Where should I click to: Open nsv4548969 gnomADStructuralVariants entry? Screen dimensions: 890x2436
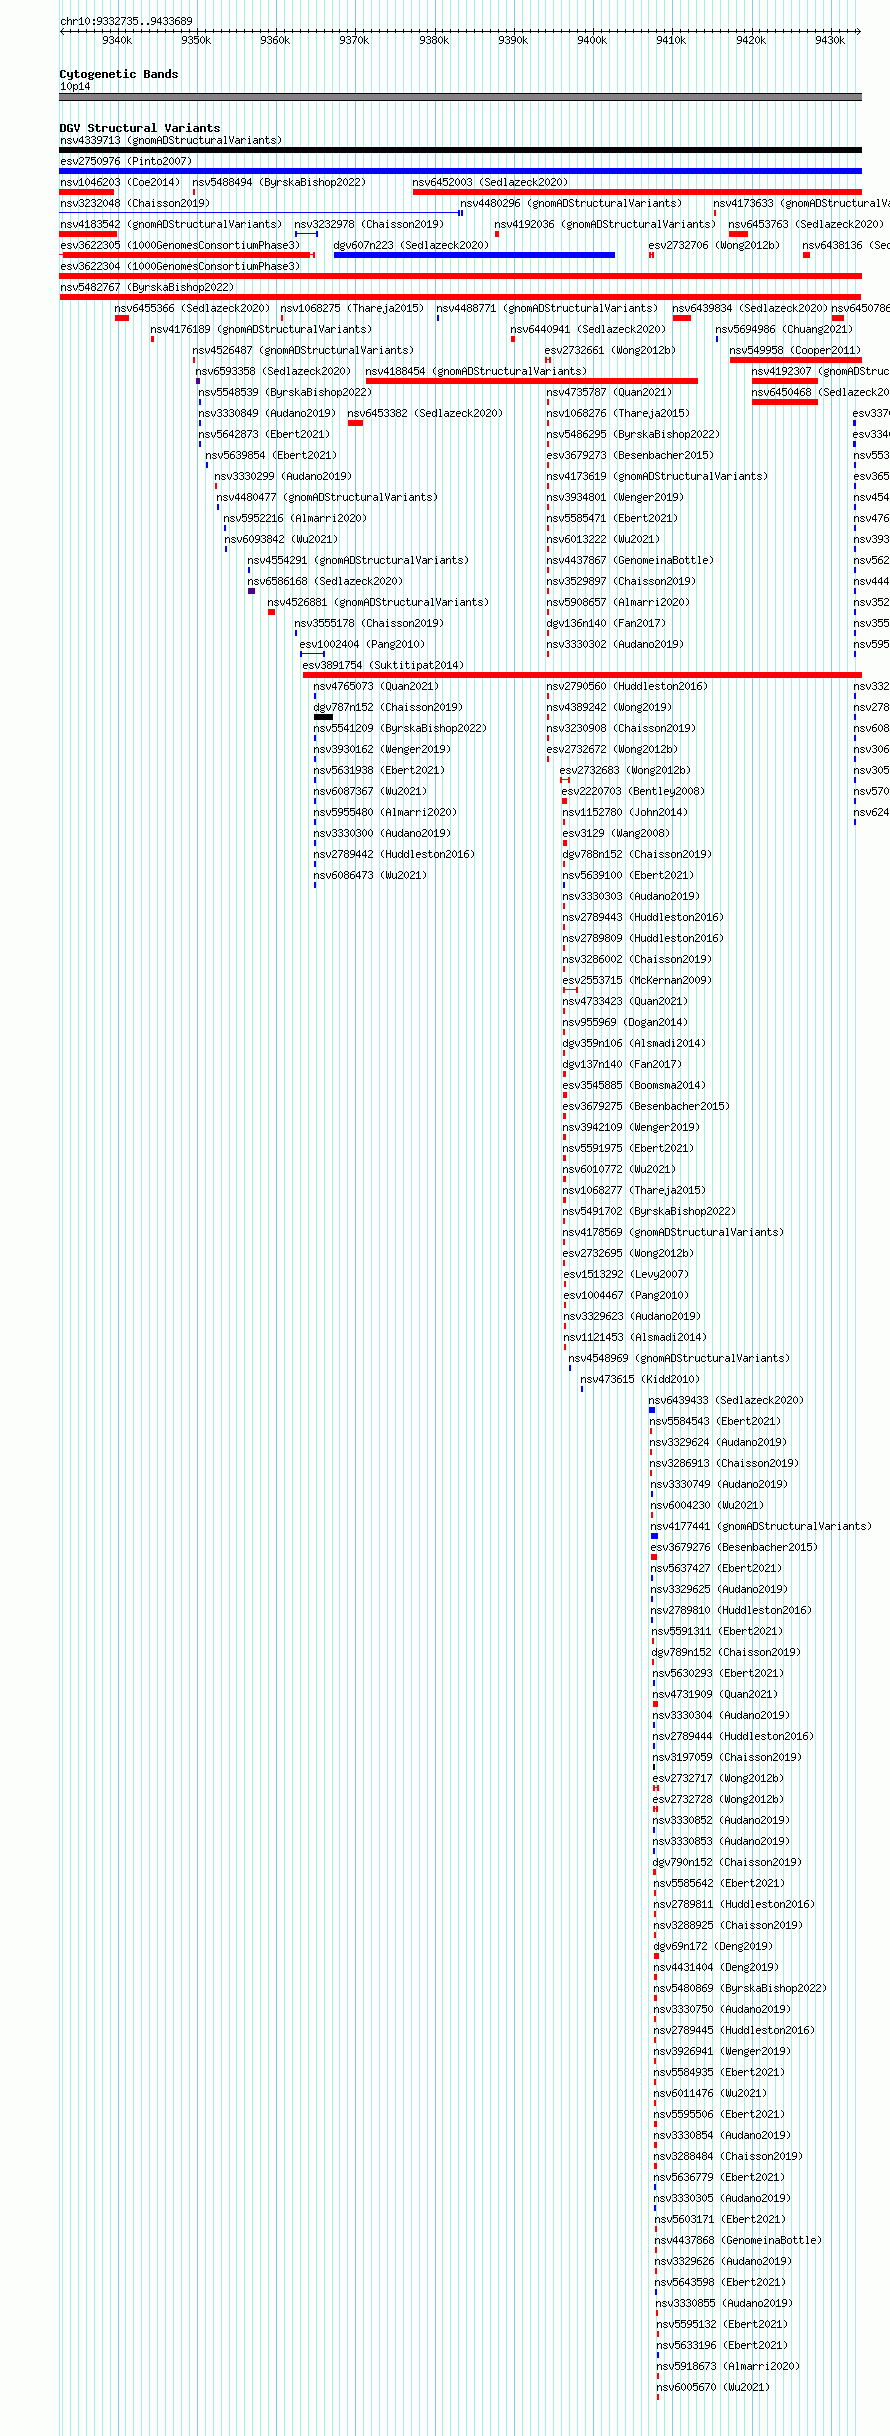tap(679, 1358)
